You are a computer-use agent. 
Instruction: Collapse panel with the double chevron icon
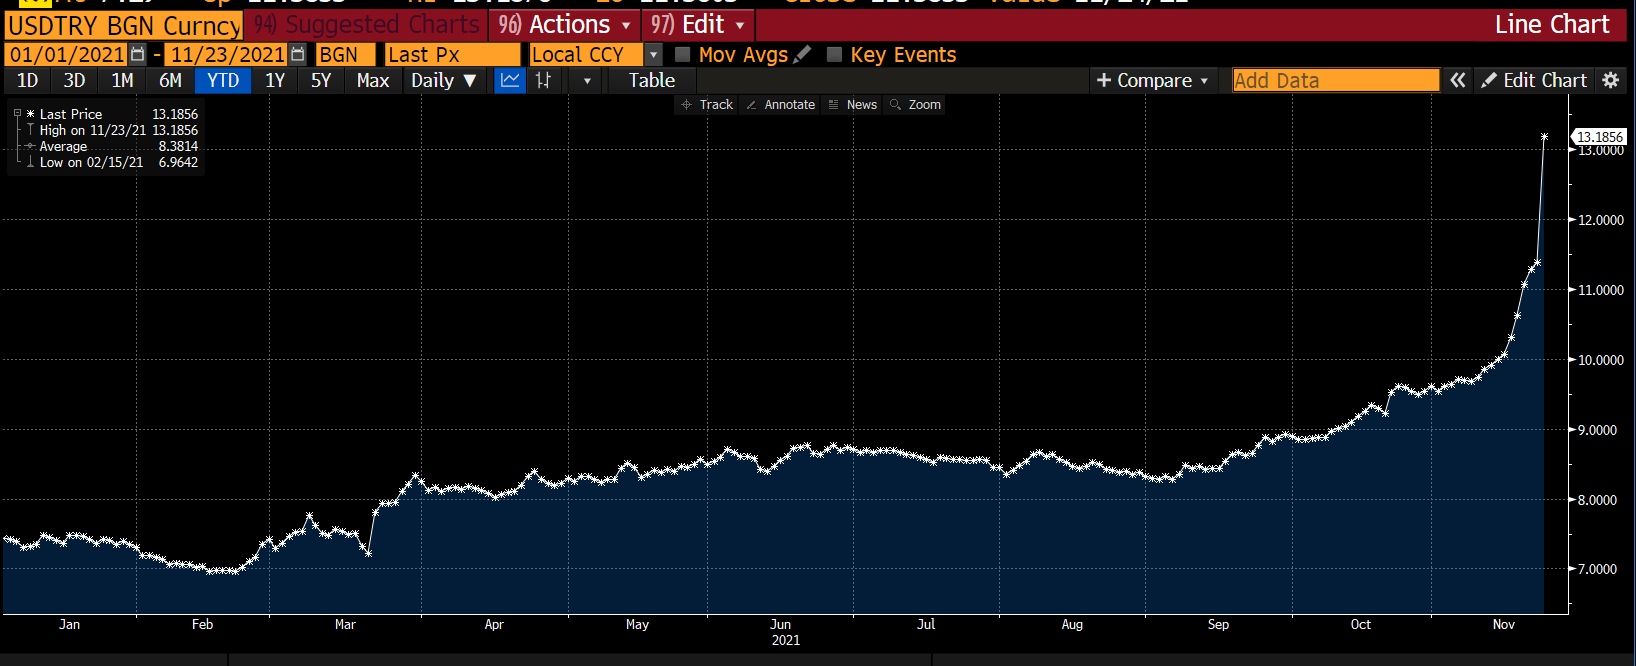click(1458, 81)
